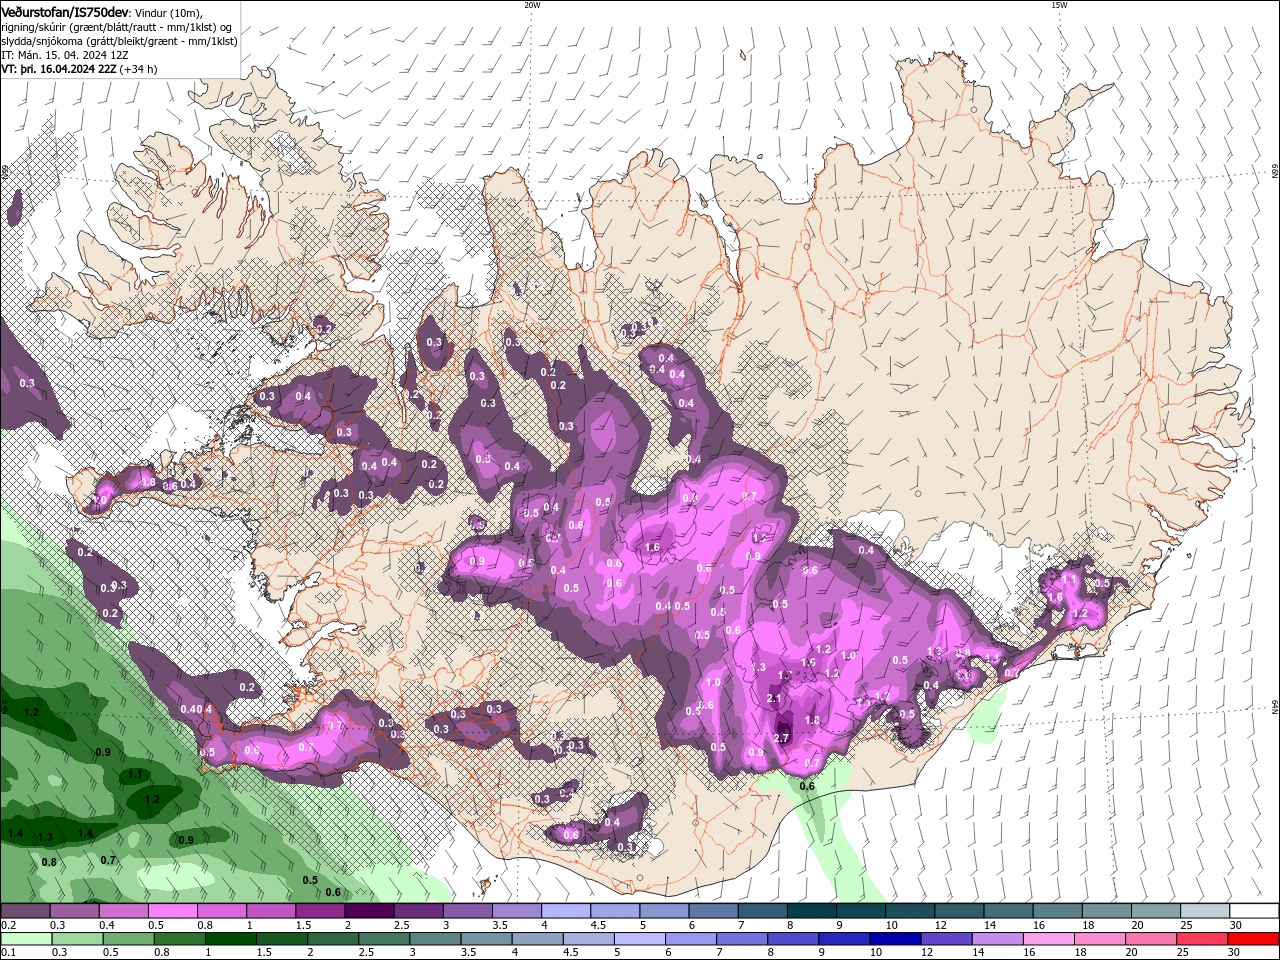Select the bright pink 0.5 snow scale swatch
This screenshot has width=1280, height=960.
tap(173, 911)
